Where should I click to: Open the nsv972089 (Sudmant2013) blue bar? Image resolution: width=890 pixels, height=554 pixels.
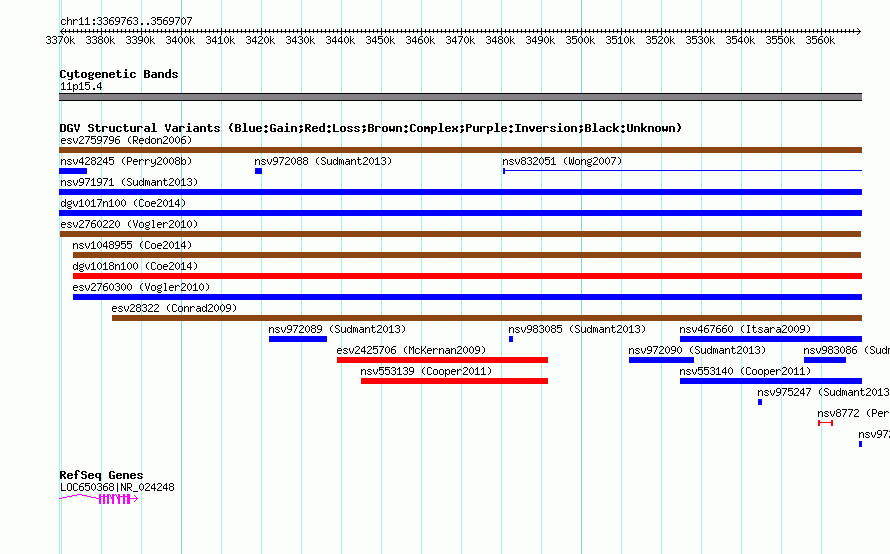(x=298, y=339)
